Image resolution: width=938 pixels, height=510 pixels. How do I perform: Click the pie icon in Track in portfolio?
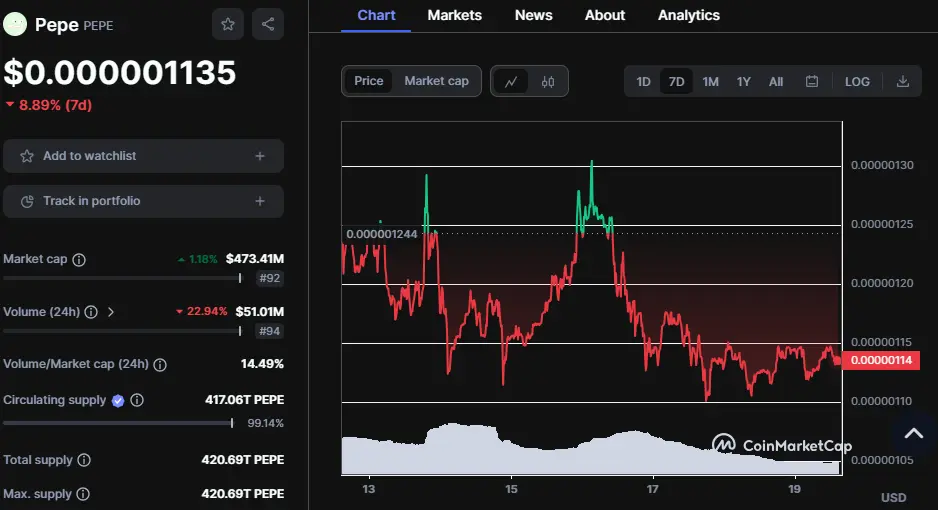(x=27, y=201)
